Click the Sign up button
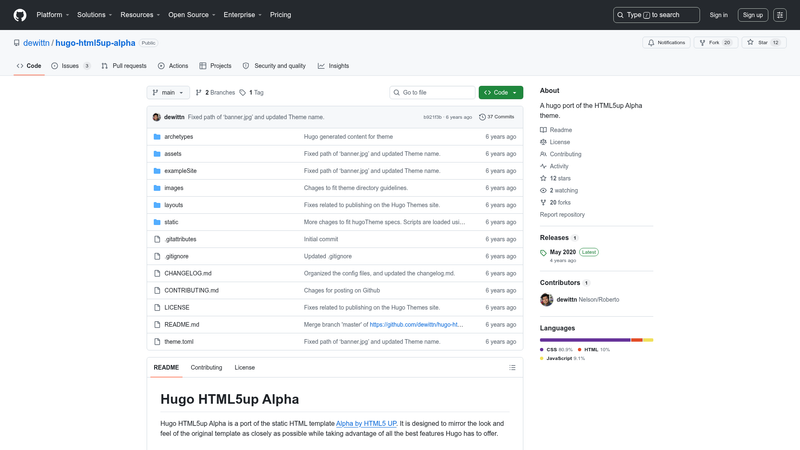Screen dimensions: 800x450 tap(753, 15)
